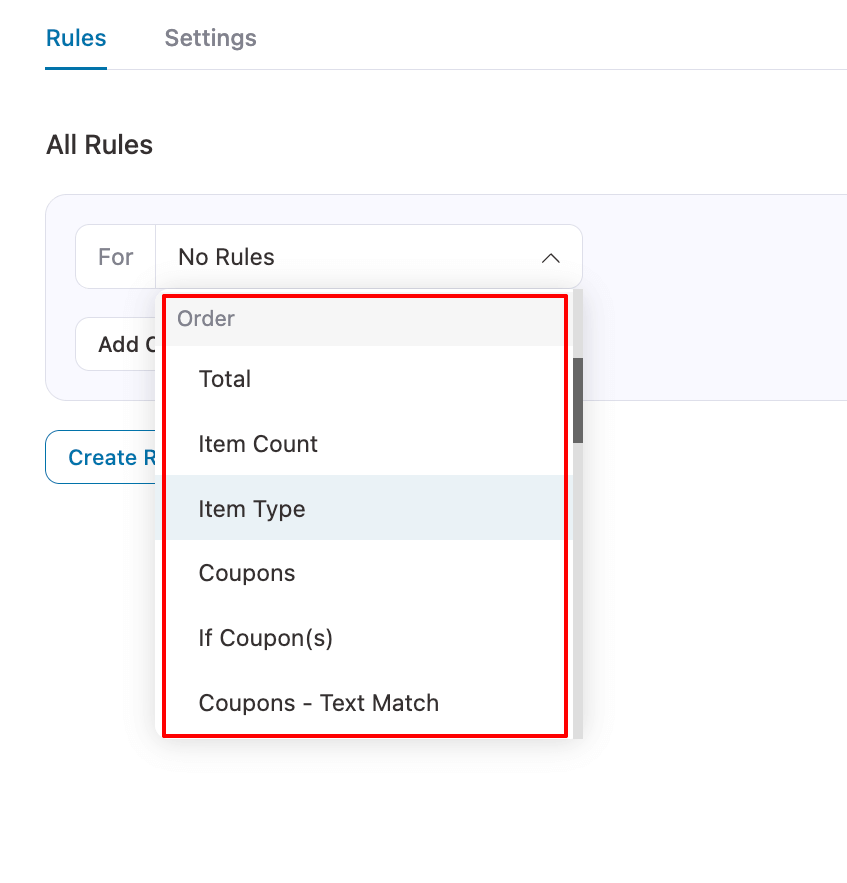
Task: Select Total from the Order list
Action: coord(225,379)
